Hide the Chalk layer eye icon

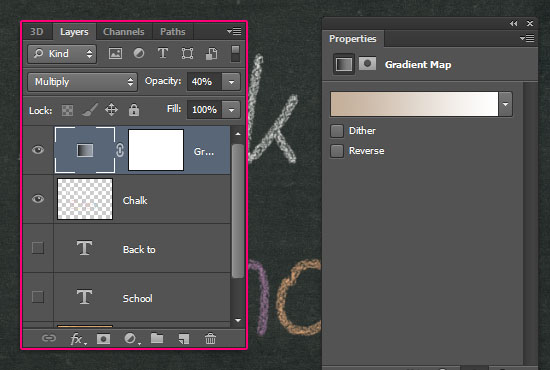pos(38,199)
